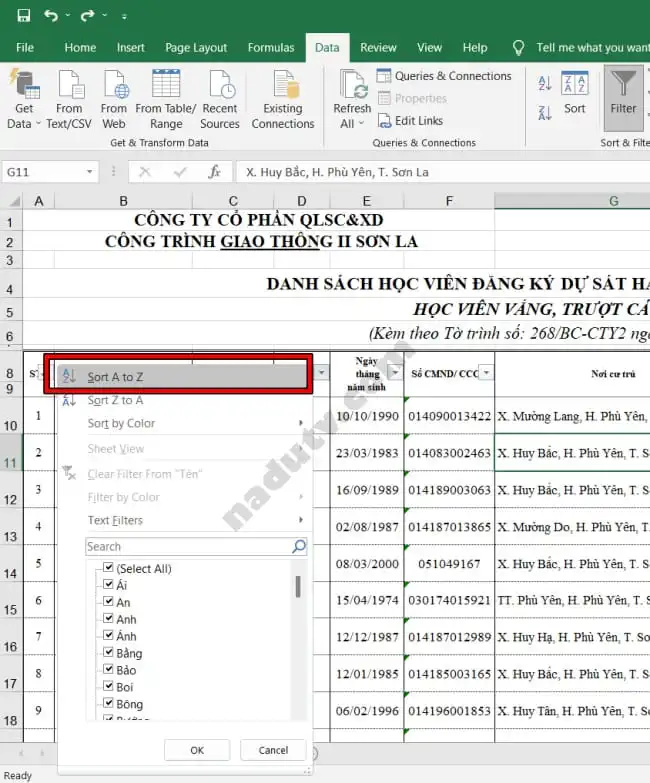This screenshot has width=650, height=783.
Task: Open the Undo history dropdown arrow
Action: [x=67, y=15]
